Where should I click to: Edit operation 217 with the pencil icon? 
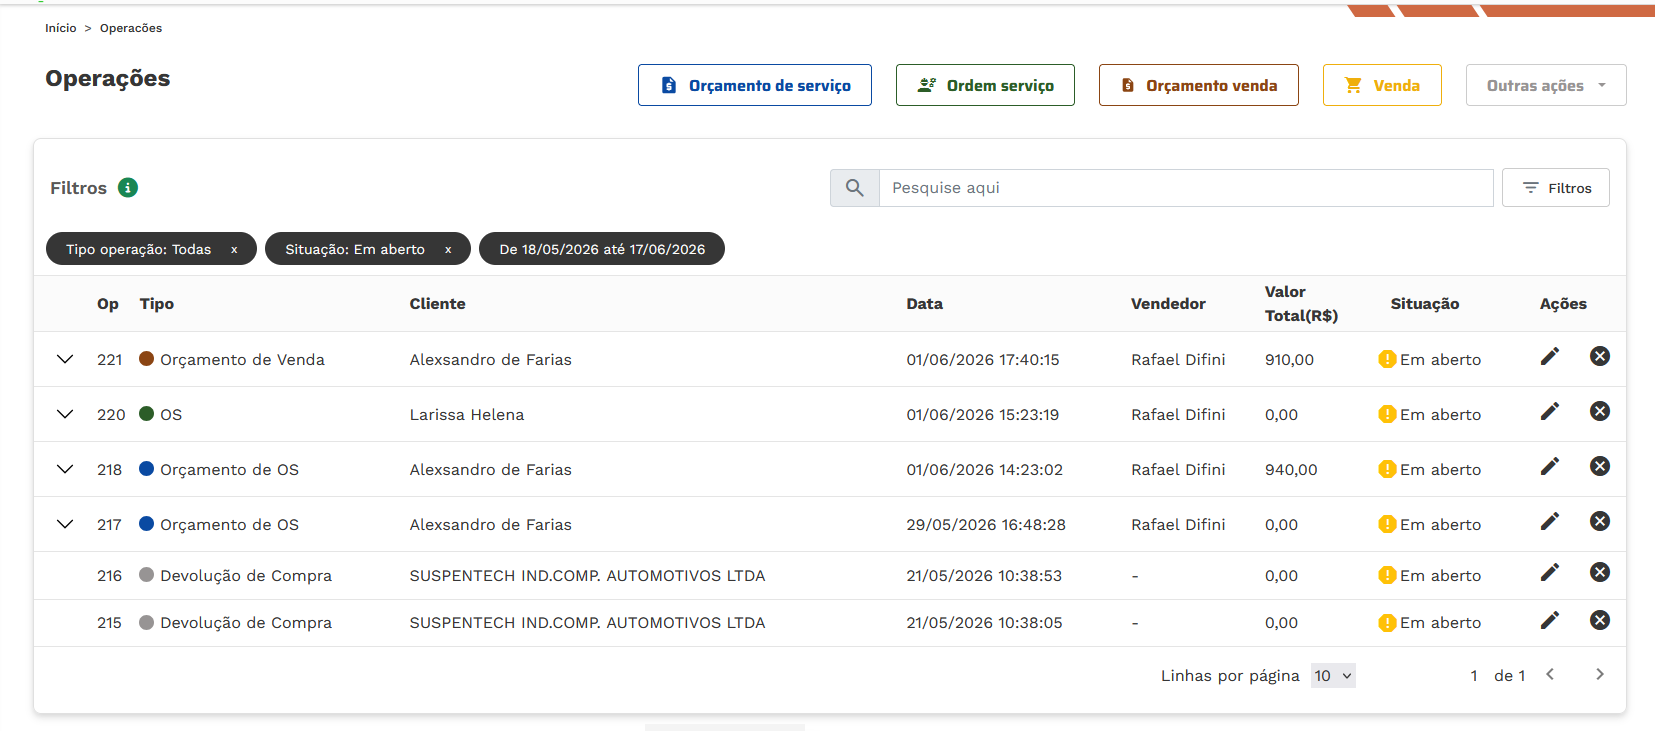point(1549,521)
